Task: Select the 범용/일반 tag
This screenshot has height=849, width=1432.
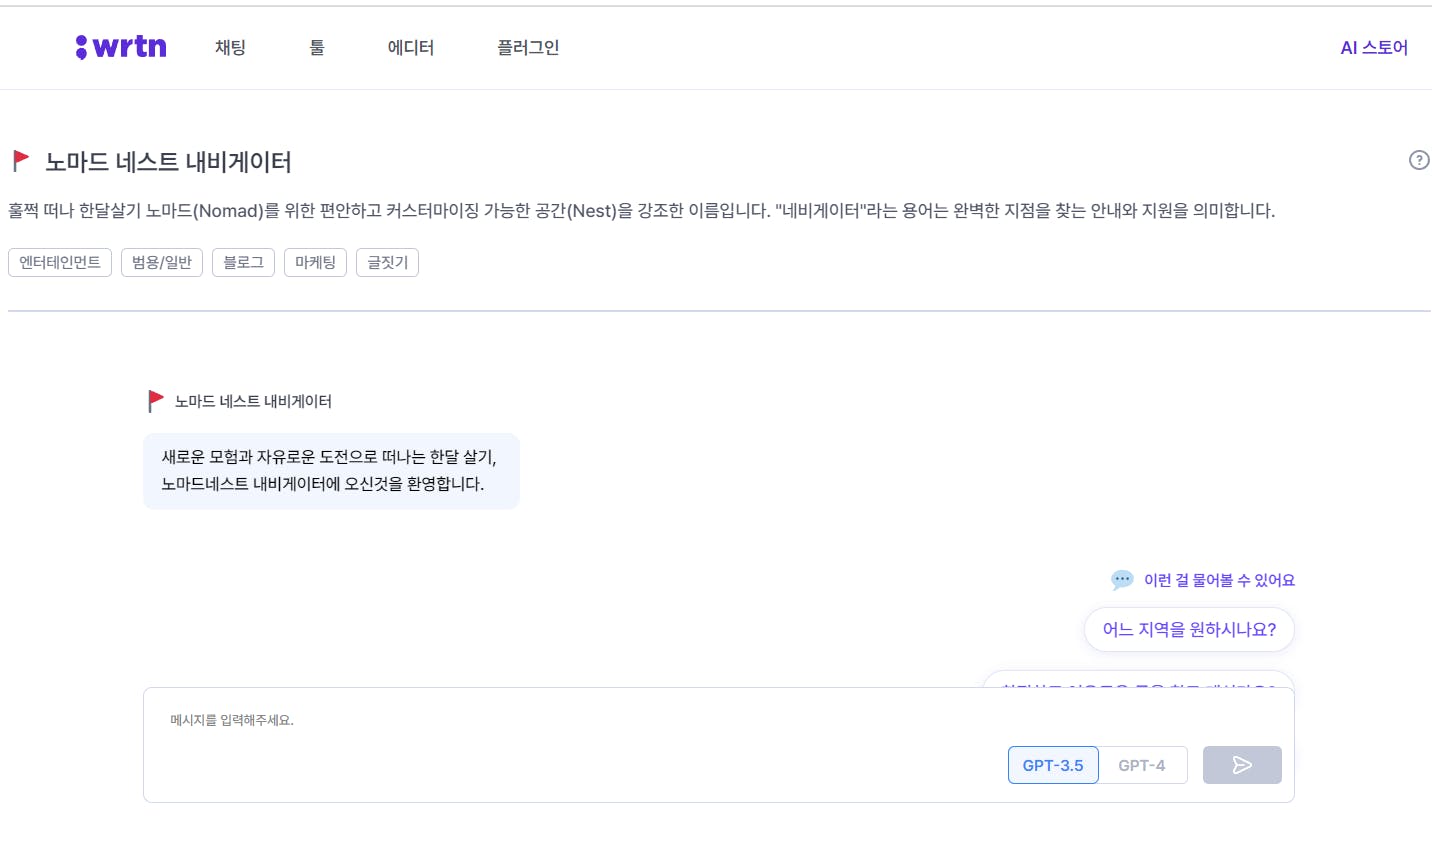Action: 162,262
